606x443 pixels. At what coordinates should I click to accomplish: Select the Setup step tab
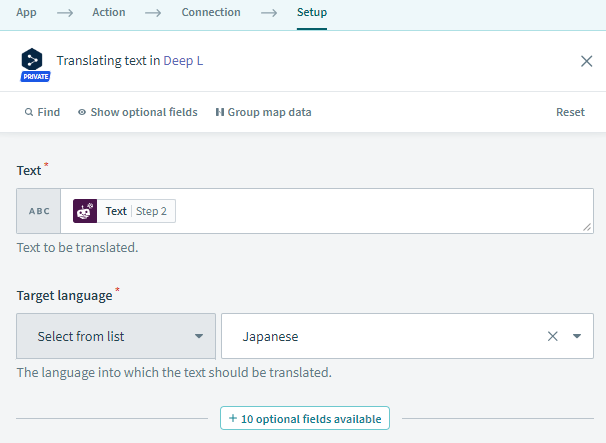pos(312,12)
